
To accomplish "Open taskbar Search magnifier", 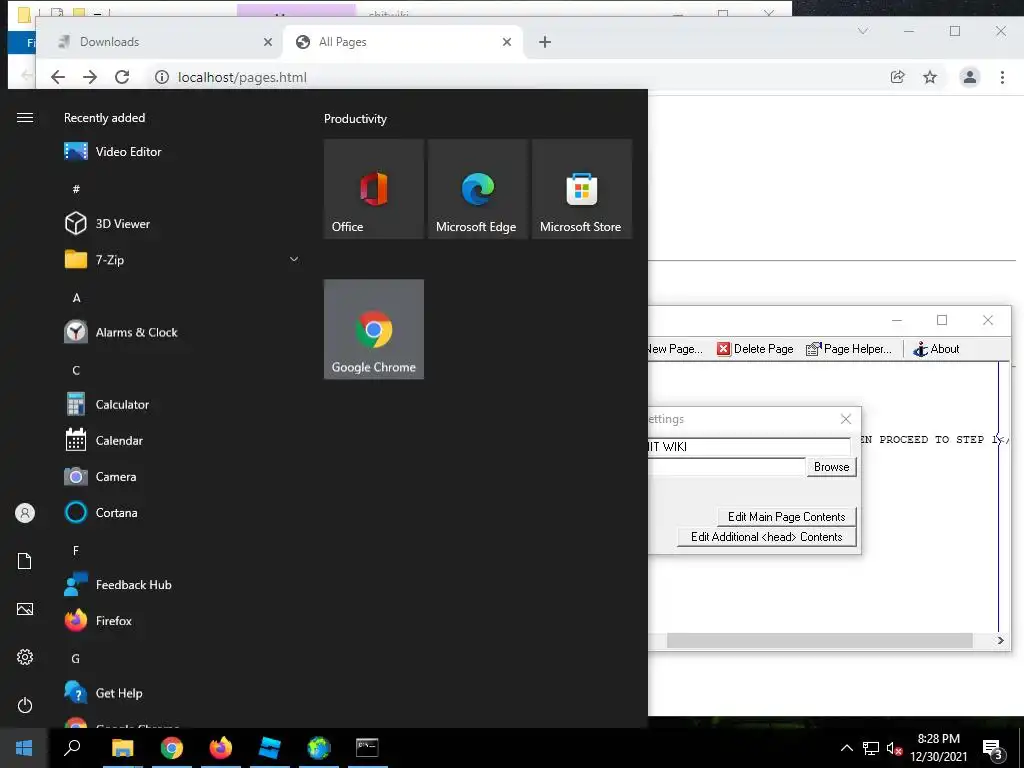I will [x=72, y=748].
